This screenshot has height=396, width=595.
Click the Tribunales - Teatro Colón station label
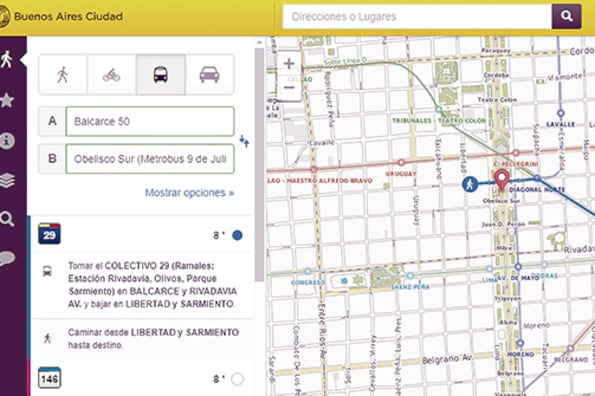click(x=439, y=121)
